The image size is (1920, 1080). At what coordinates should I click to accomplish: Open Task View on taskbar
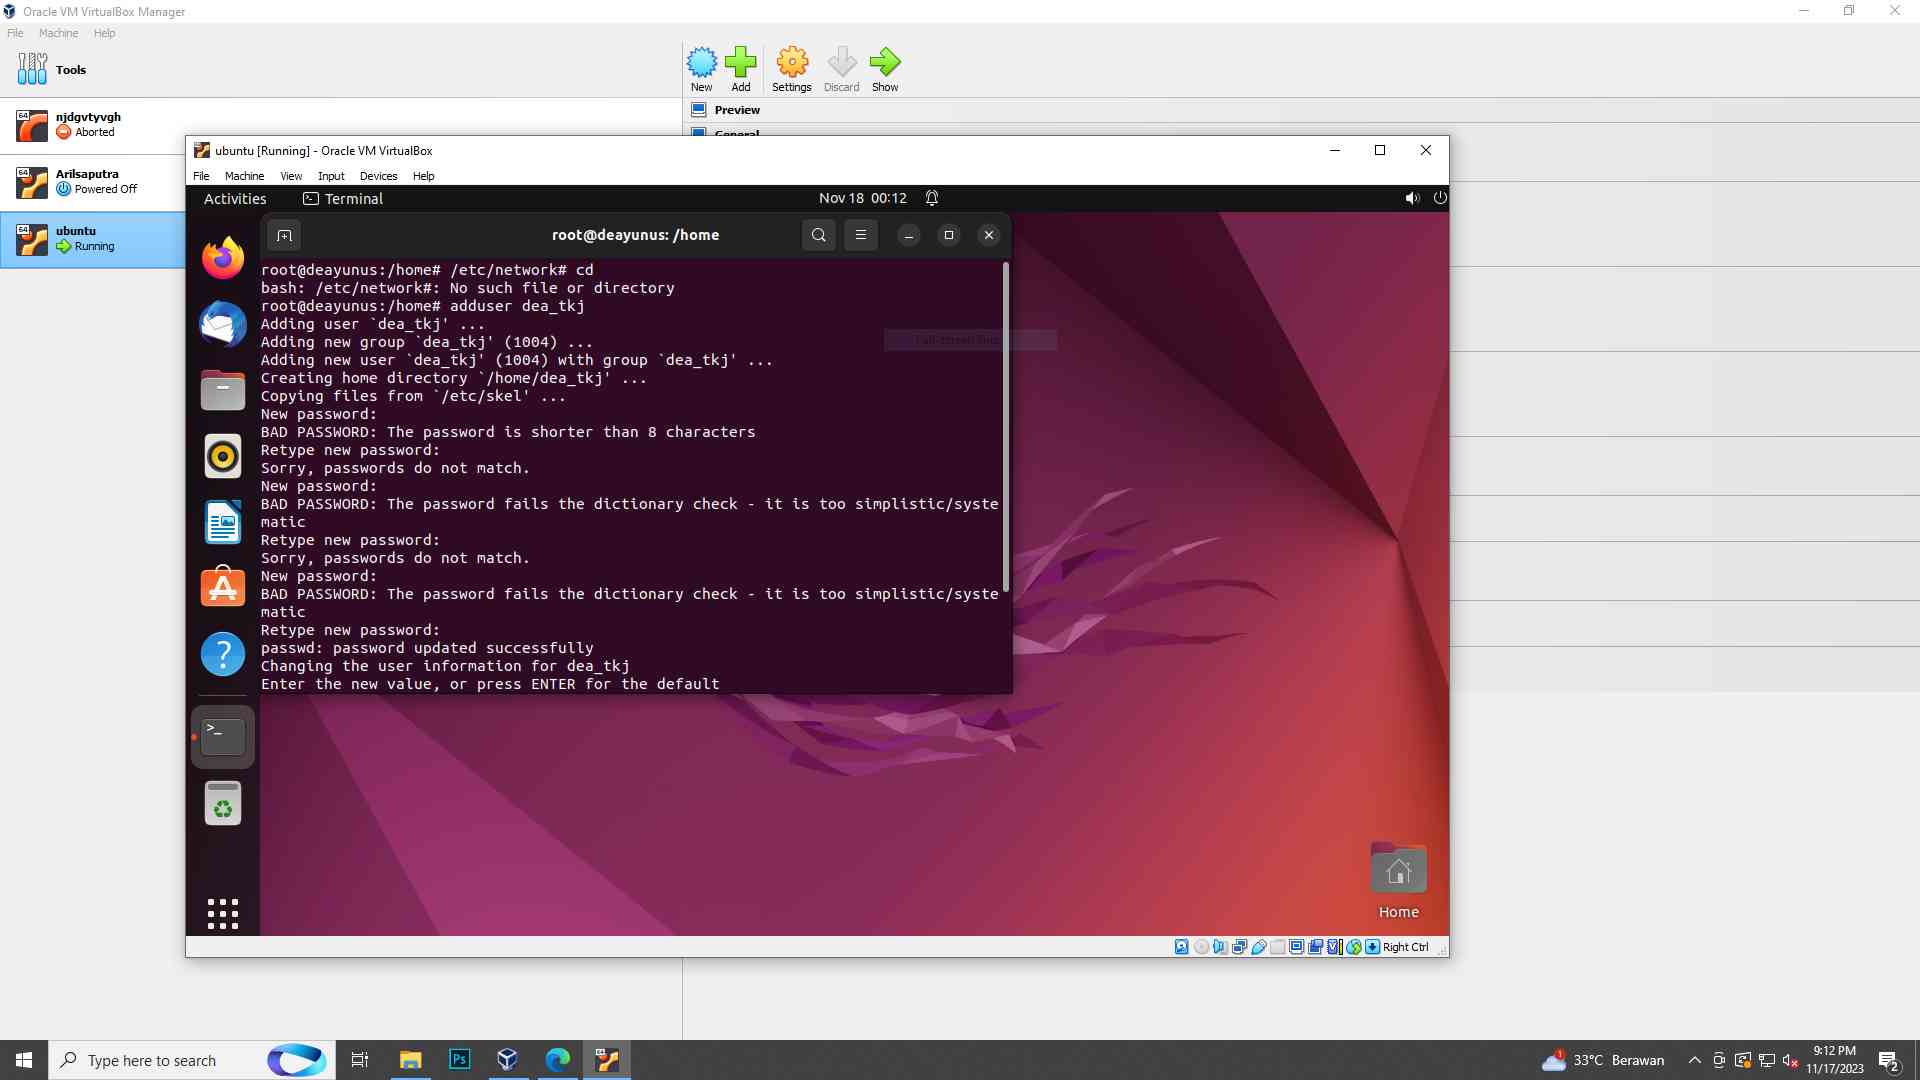tap(360, 1060)
